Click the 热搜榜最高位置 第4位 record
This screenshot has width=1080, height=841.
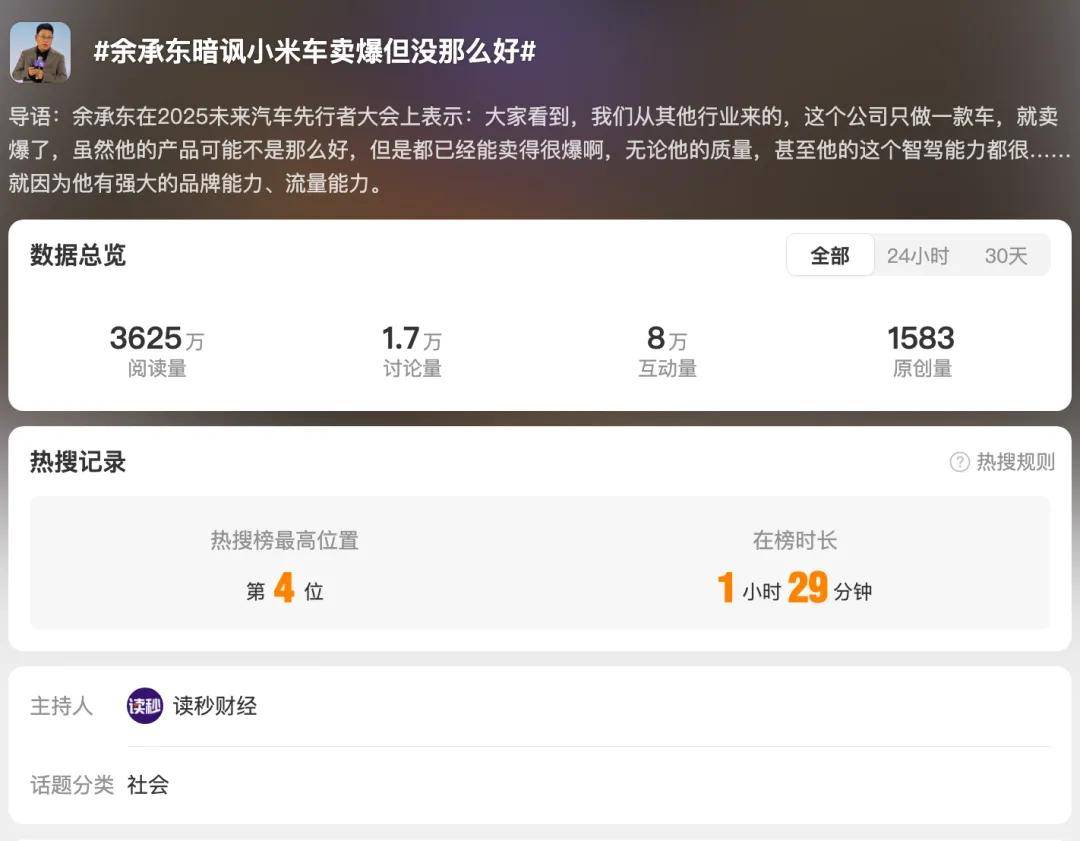tap(284, 567)
